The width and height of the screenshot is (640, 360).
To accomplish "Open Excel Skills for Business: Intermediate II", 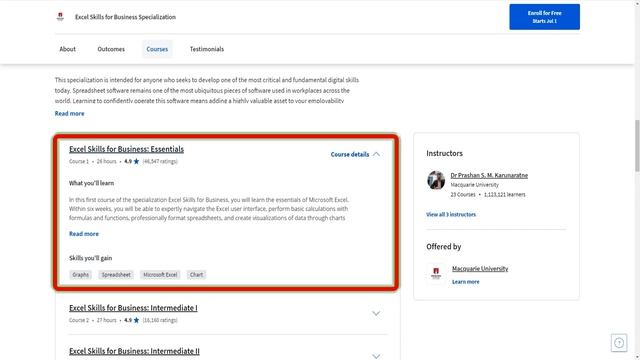I will (x=134, y=351).
